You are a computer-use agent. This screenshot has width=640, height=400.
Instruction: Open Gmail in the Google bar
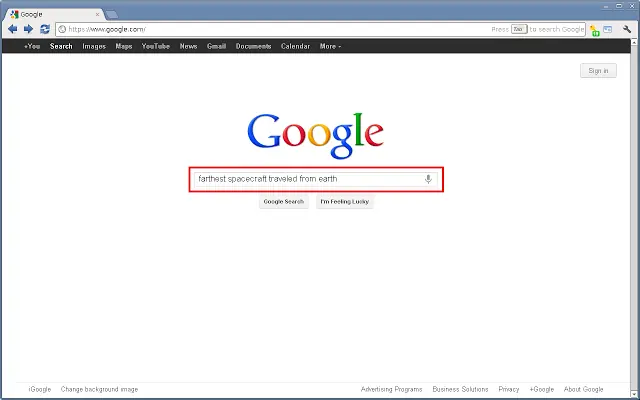tap(216, 46)
